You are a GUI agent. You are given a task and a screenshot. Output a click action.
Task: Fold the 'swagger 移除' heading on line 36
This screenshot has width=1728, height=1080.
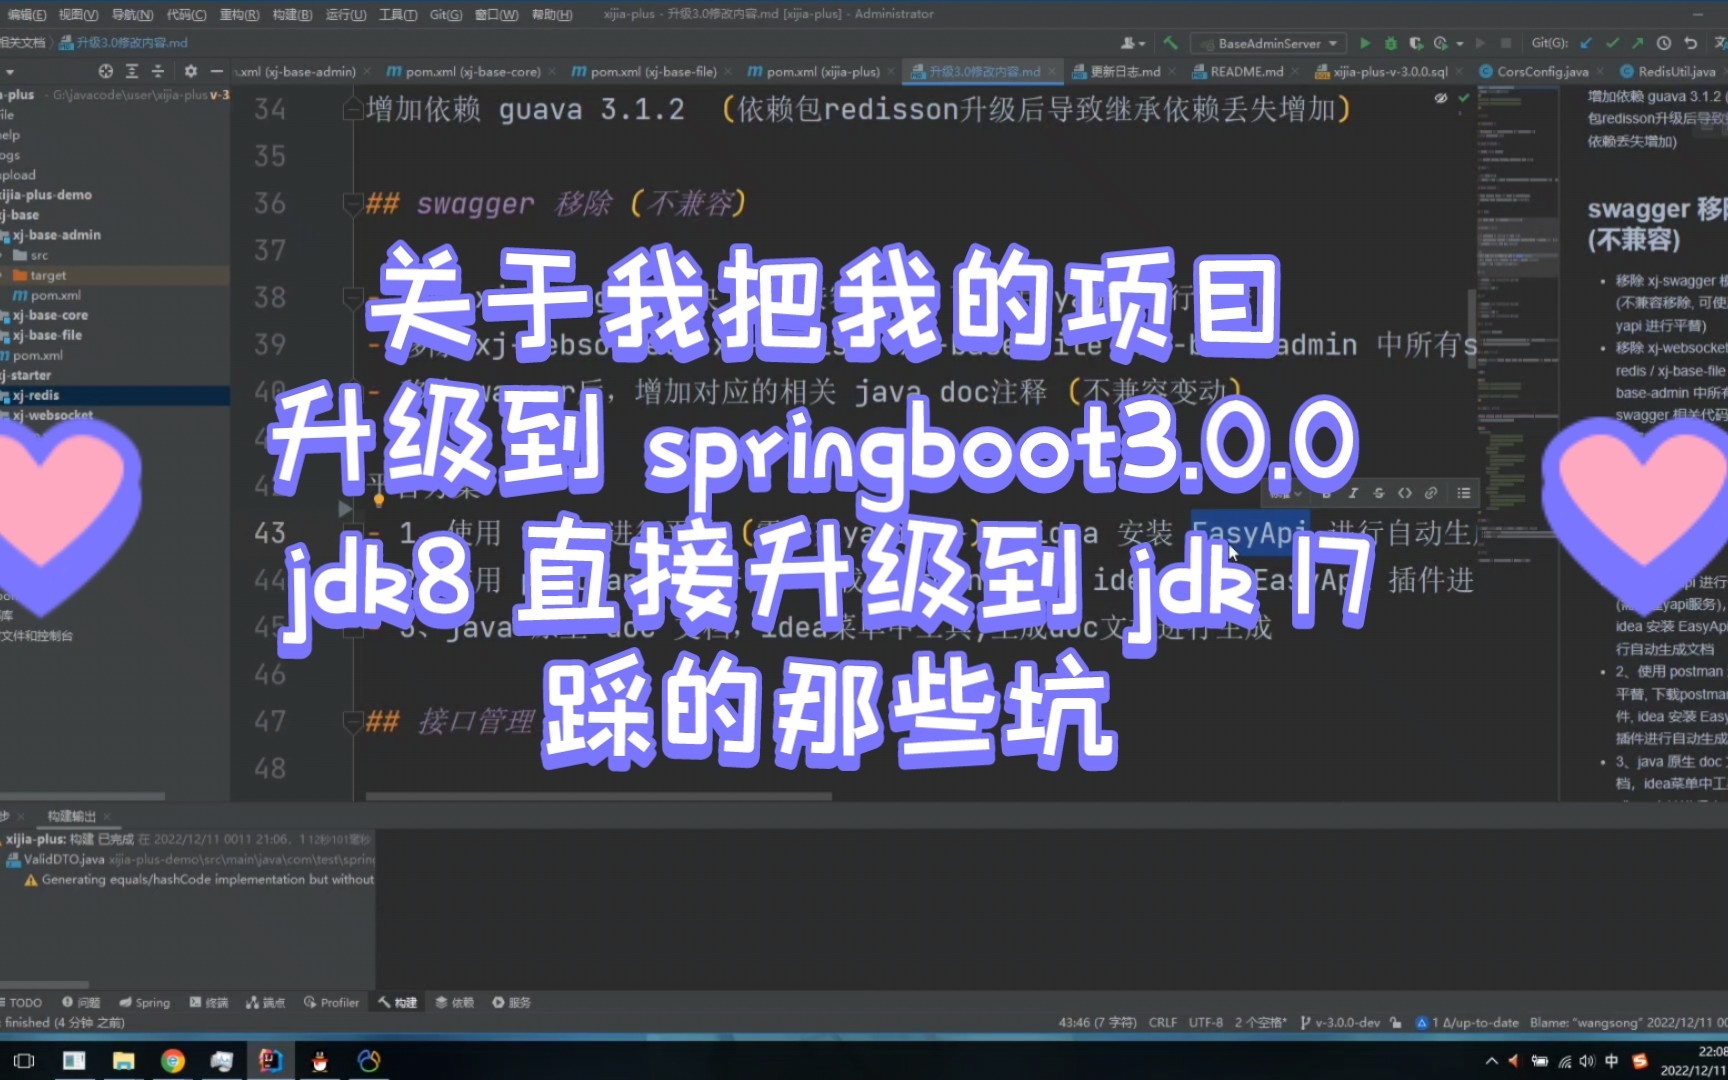[352, 204]
